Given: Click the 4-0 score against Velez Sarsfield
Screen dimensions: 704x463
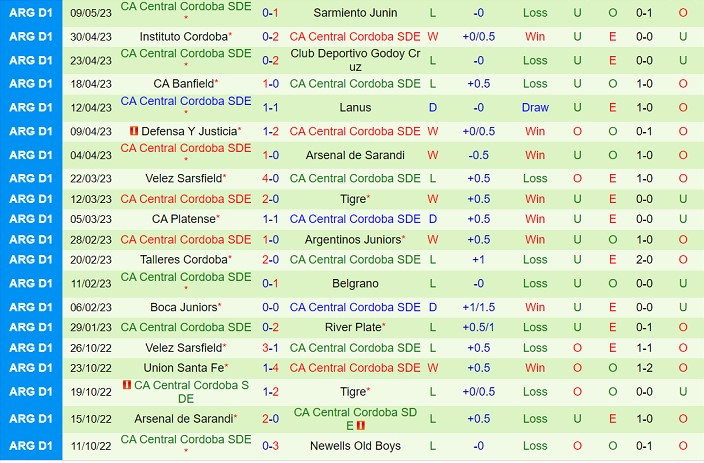Looking at the screenshot, I should [270, 179].
